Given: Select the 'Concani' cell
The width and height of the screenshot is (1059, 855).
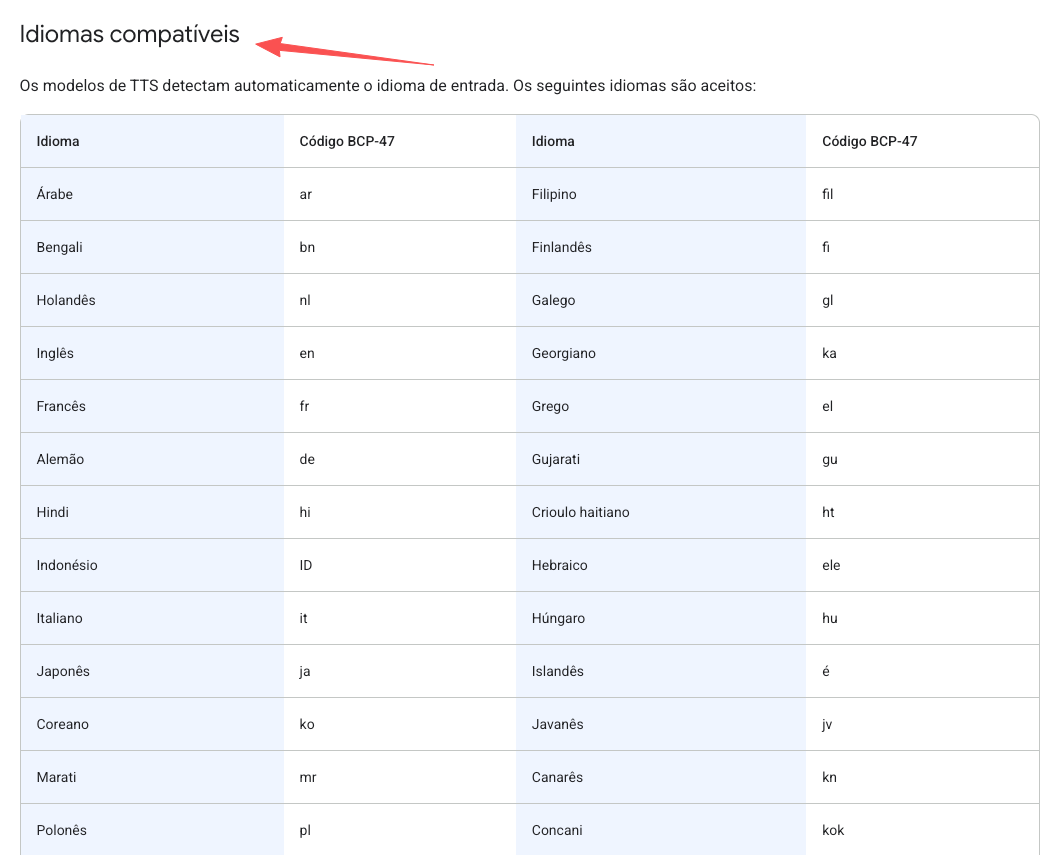Looking at the screenshot, I should point(661,830).
